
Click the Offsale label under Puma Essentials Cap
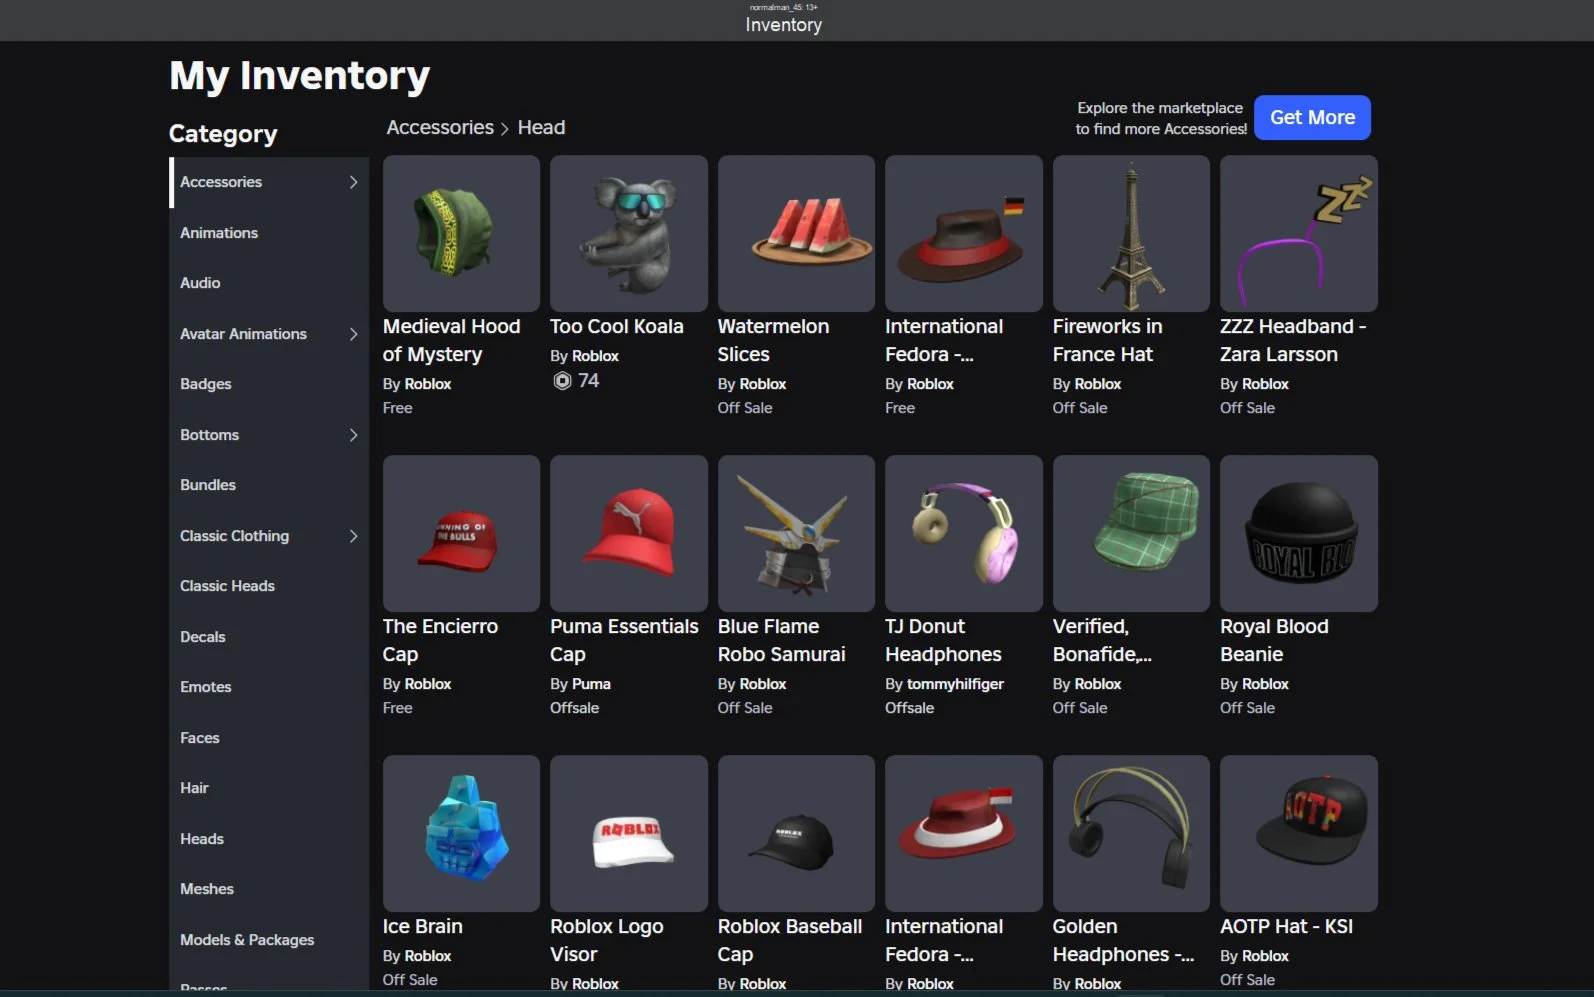coord(575,708)
